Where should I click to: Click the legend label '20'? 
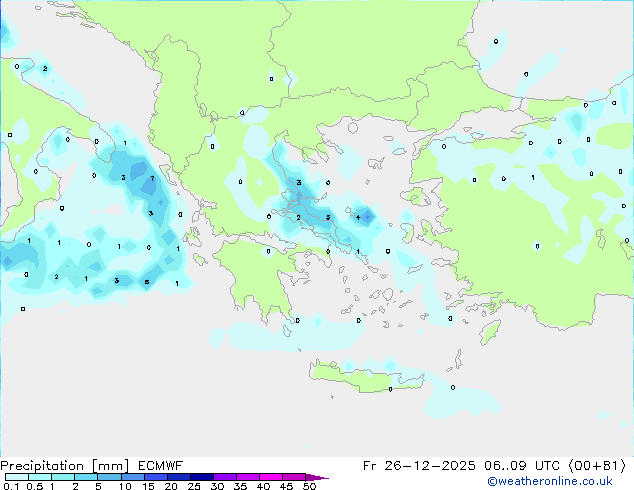click(x=171, y=486)
